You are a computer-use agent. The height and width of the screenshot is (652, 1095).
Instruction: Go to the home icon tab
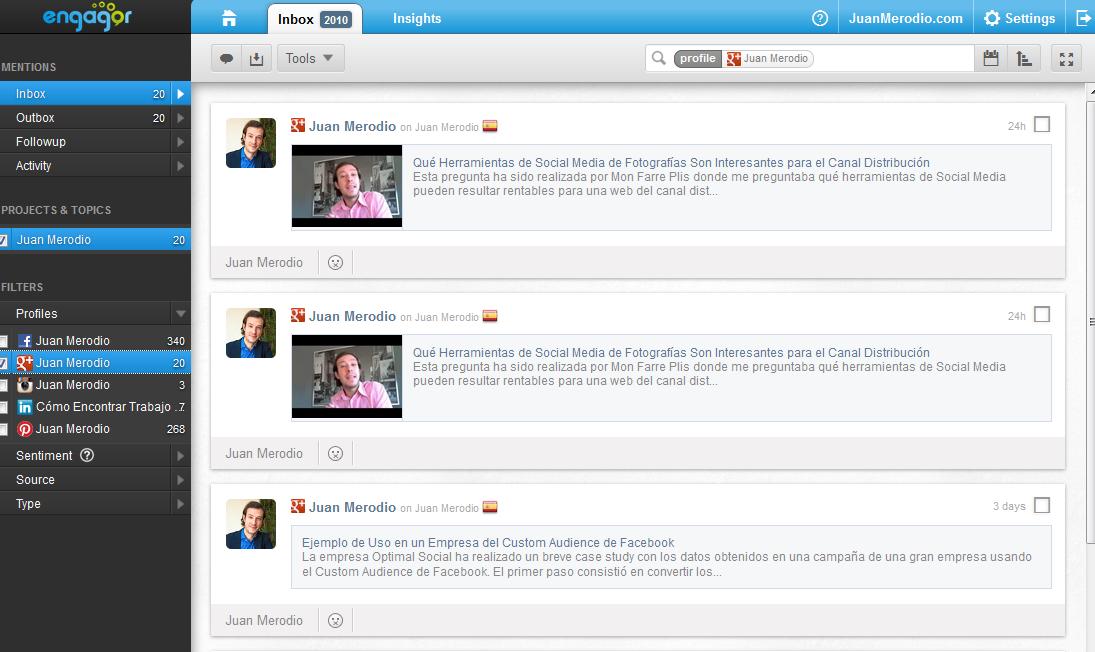[x=229, y=19]
